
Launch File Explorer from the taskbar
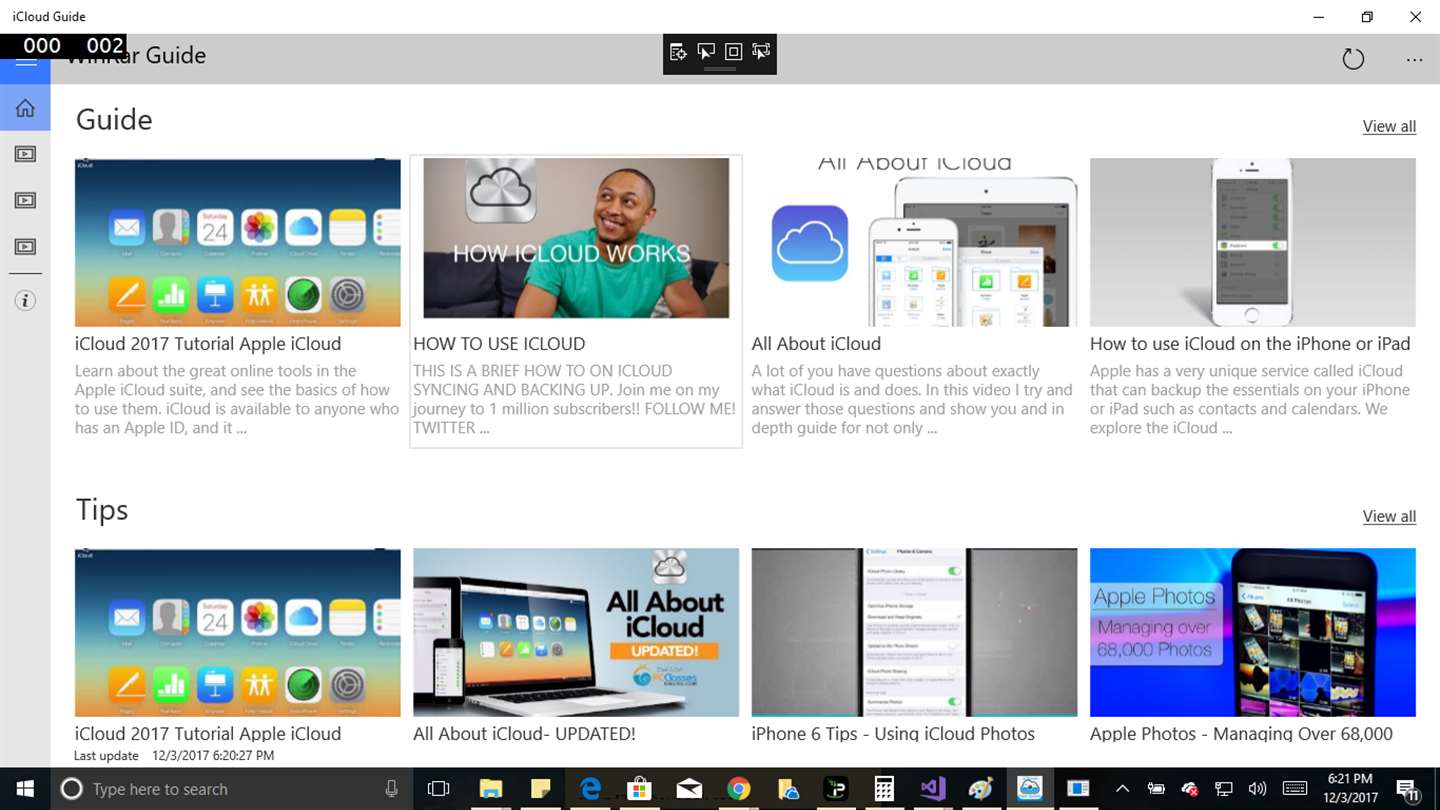490,789
